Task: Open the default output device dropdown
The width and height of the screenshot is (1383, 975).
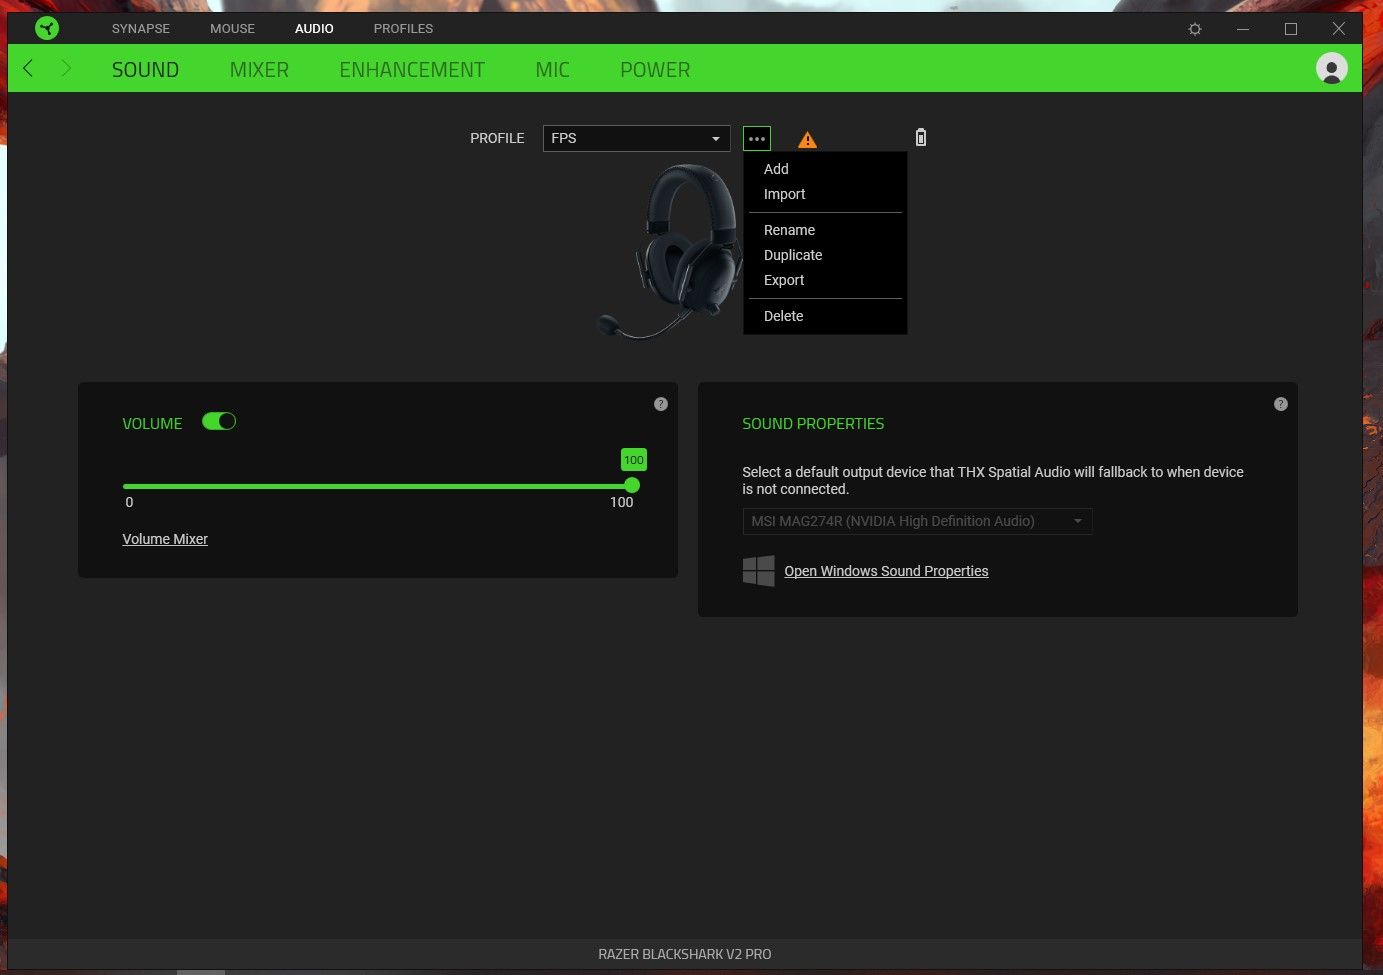Action: tap(917, 521)
